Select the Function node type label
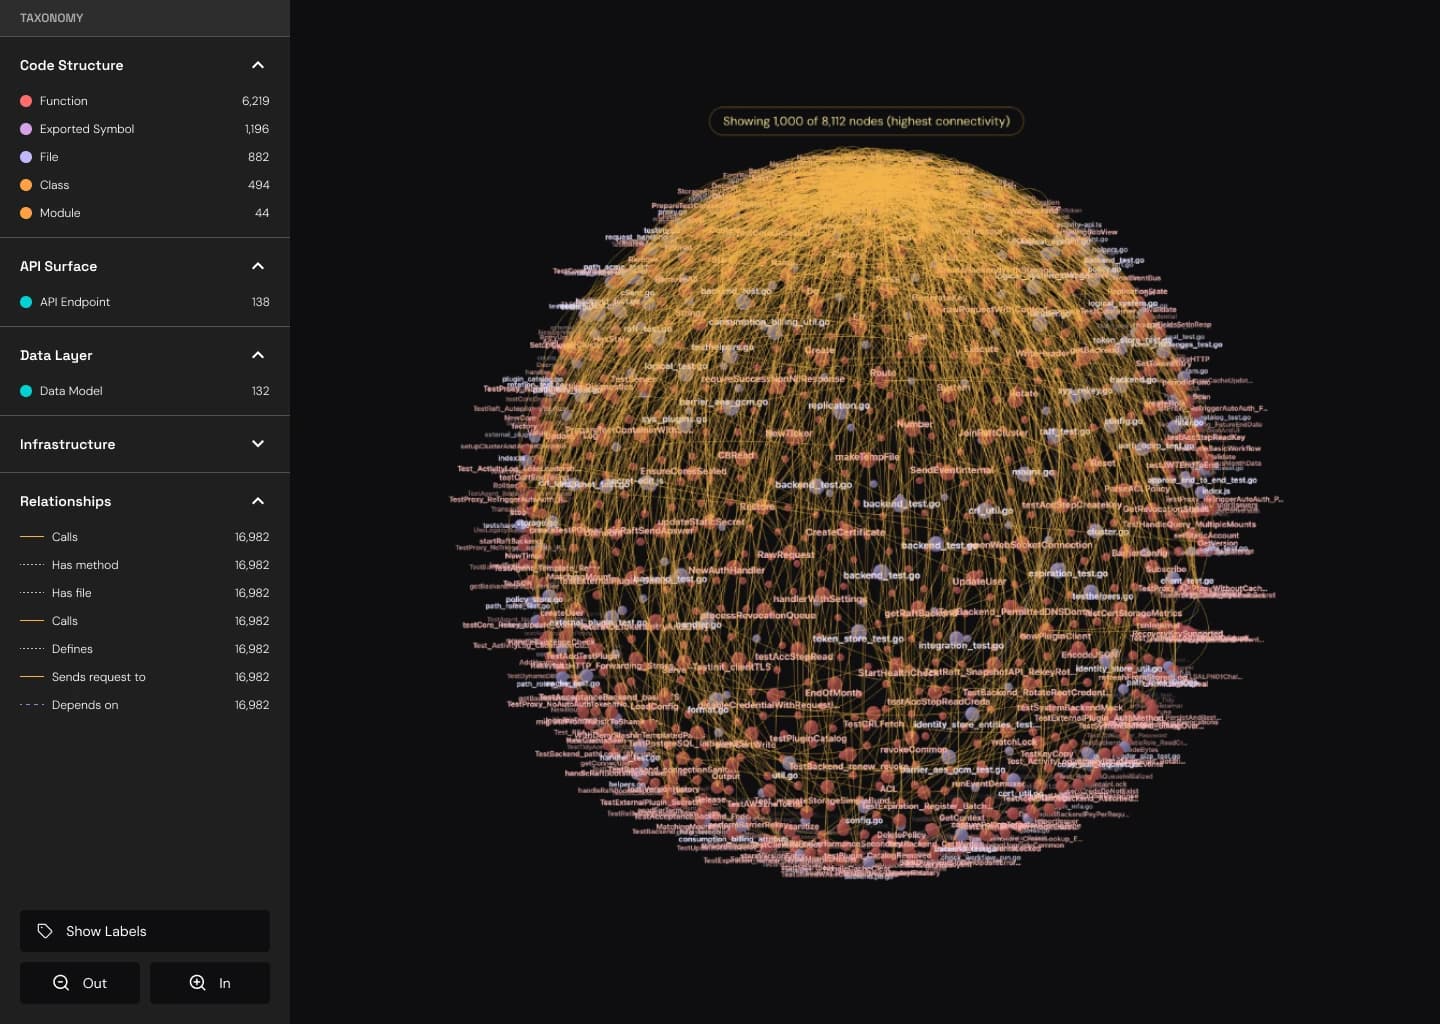The width and height of the screenshot is (1440, 1024). pos(64,101)
